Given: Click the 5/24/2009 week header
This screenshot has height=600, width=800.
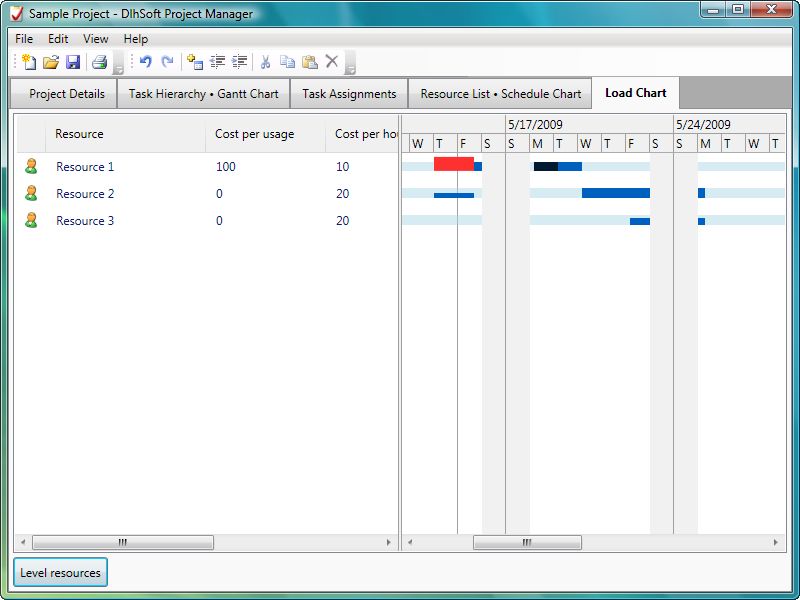Looking at the screenshot, I should (x=730, y=124).
